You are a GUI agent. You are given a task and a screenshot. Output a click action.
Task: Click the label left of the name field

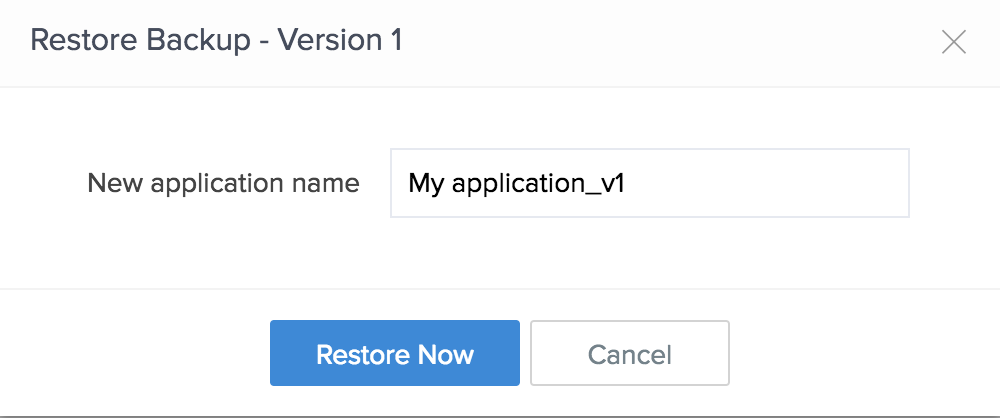pyautogui.click(x=223, y=183)
